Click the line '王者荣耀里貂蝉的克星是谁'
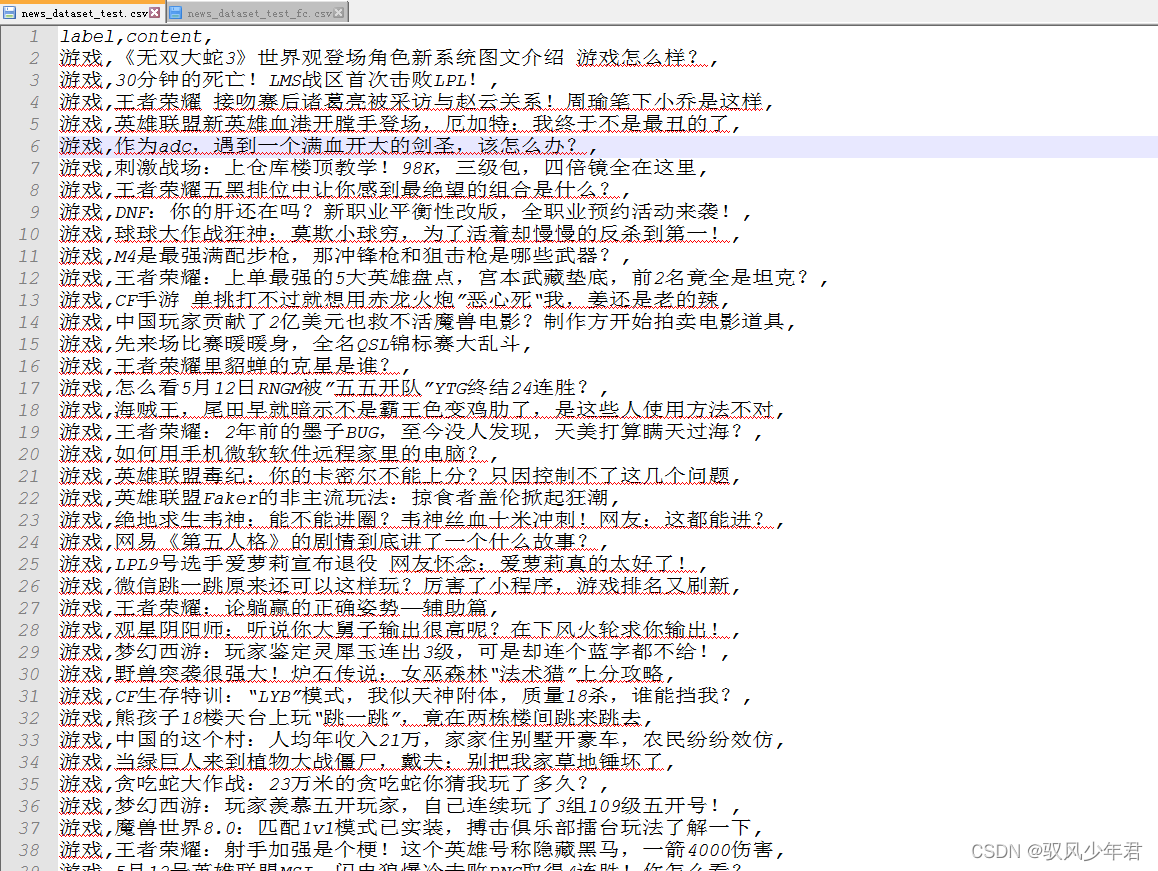The image size is (1158, 871). [235, 366]
